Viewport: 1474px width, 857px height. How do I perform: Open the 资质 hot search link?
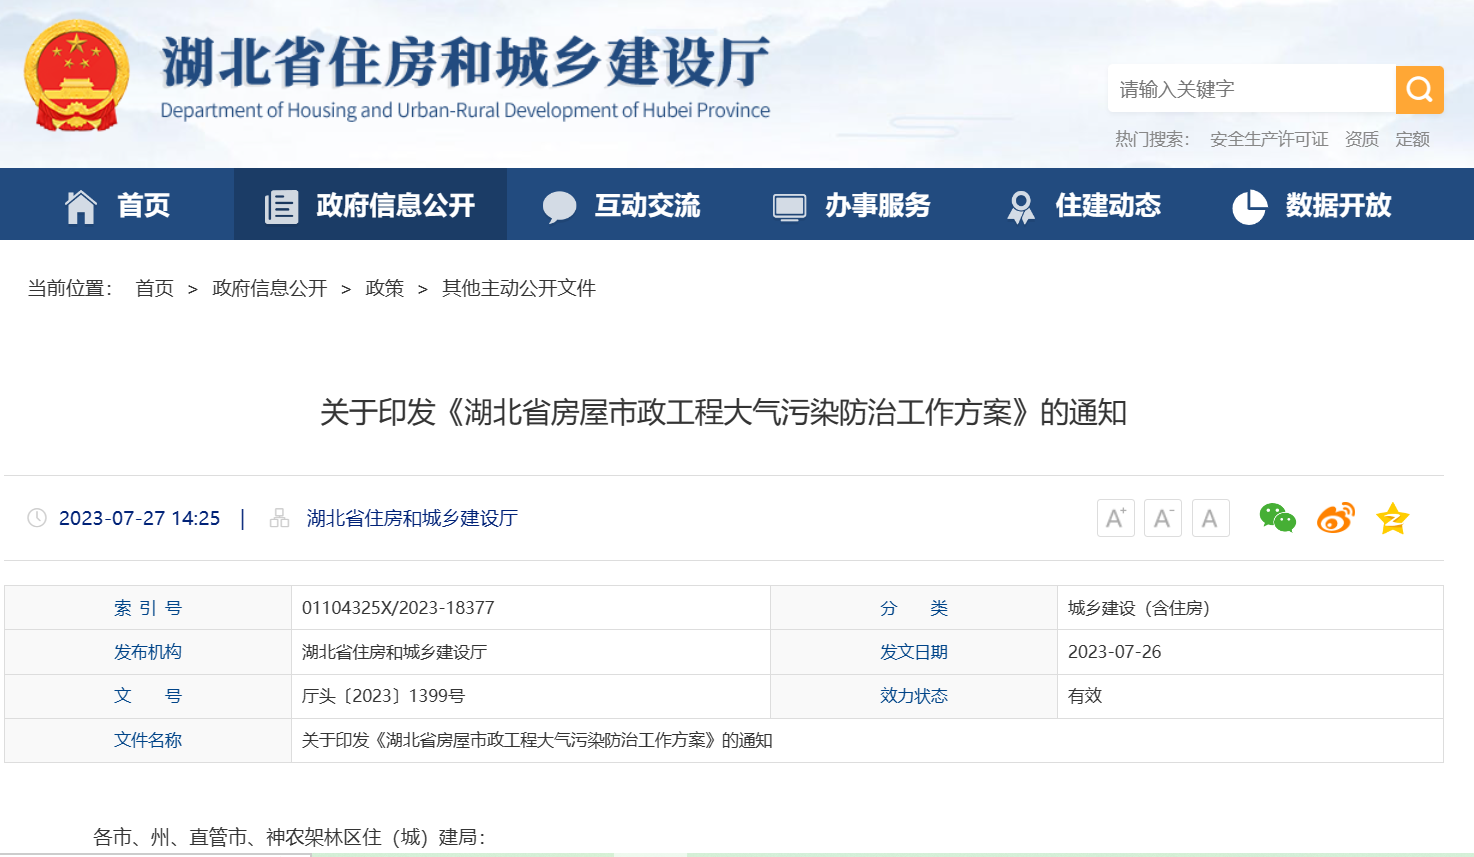[1360, 139]
